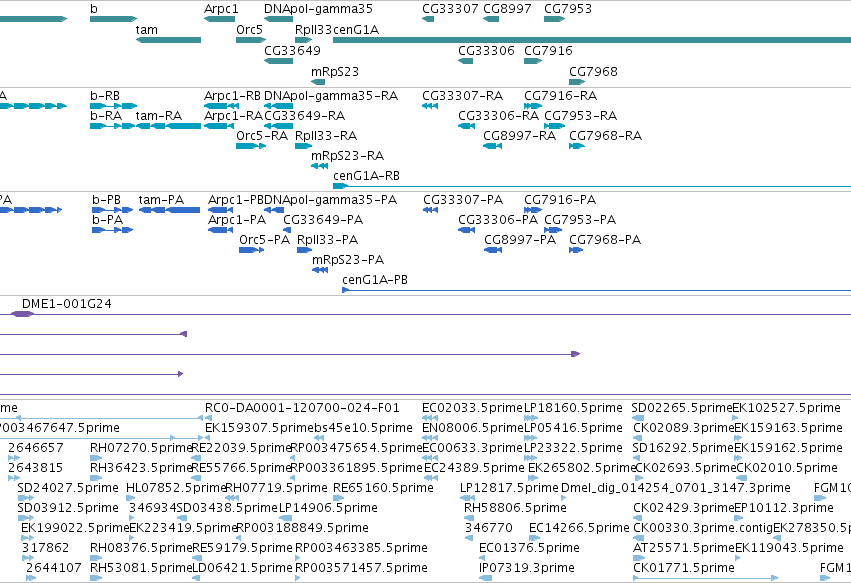
Task: Select the cenG1A gene label
Action: pyautogui.click(x=356, y=30)
